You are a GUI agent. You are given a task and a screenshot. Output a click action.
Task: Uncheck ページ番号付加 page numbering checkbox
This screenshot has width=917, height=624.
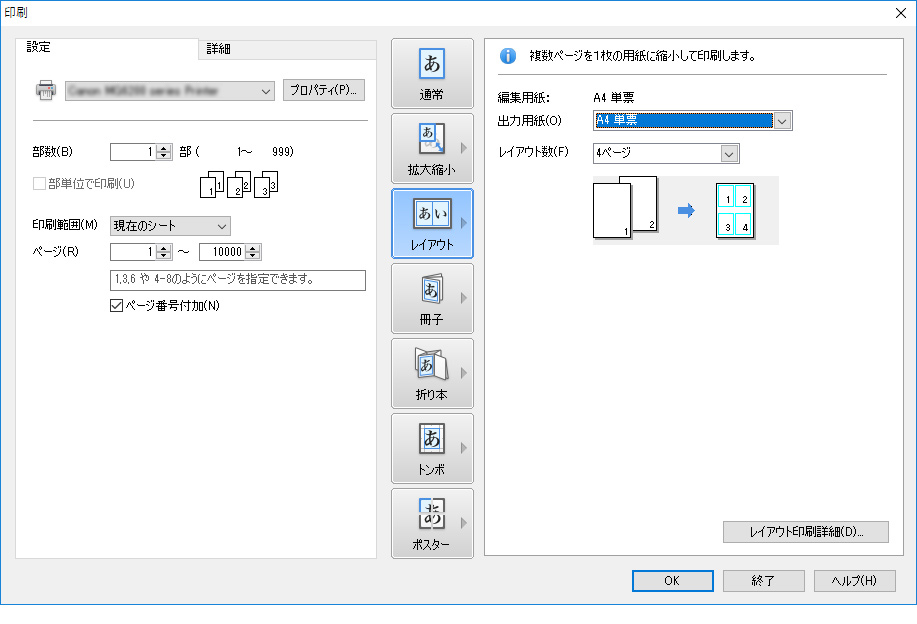[x=114, y=306]
